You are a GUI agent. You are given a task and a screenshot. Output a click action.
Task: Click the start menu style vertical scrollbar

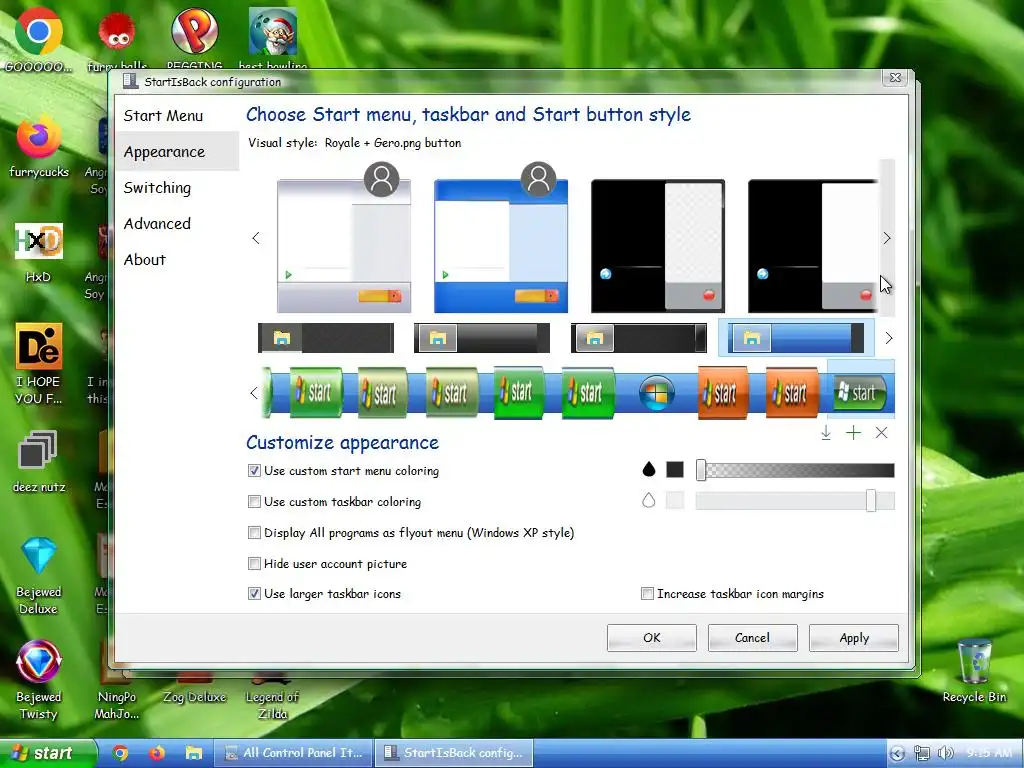[x=887, y=238]
